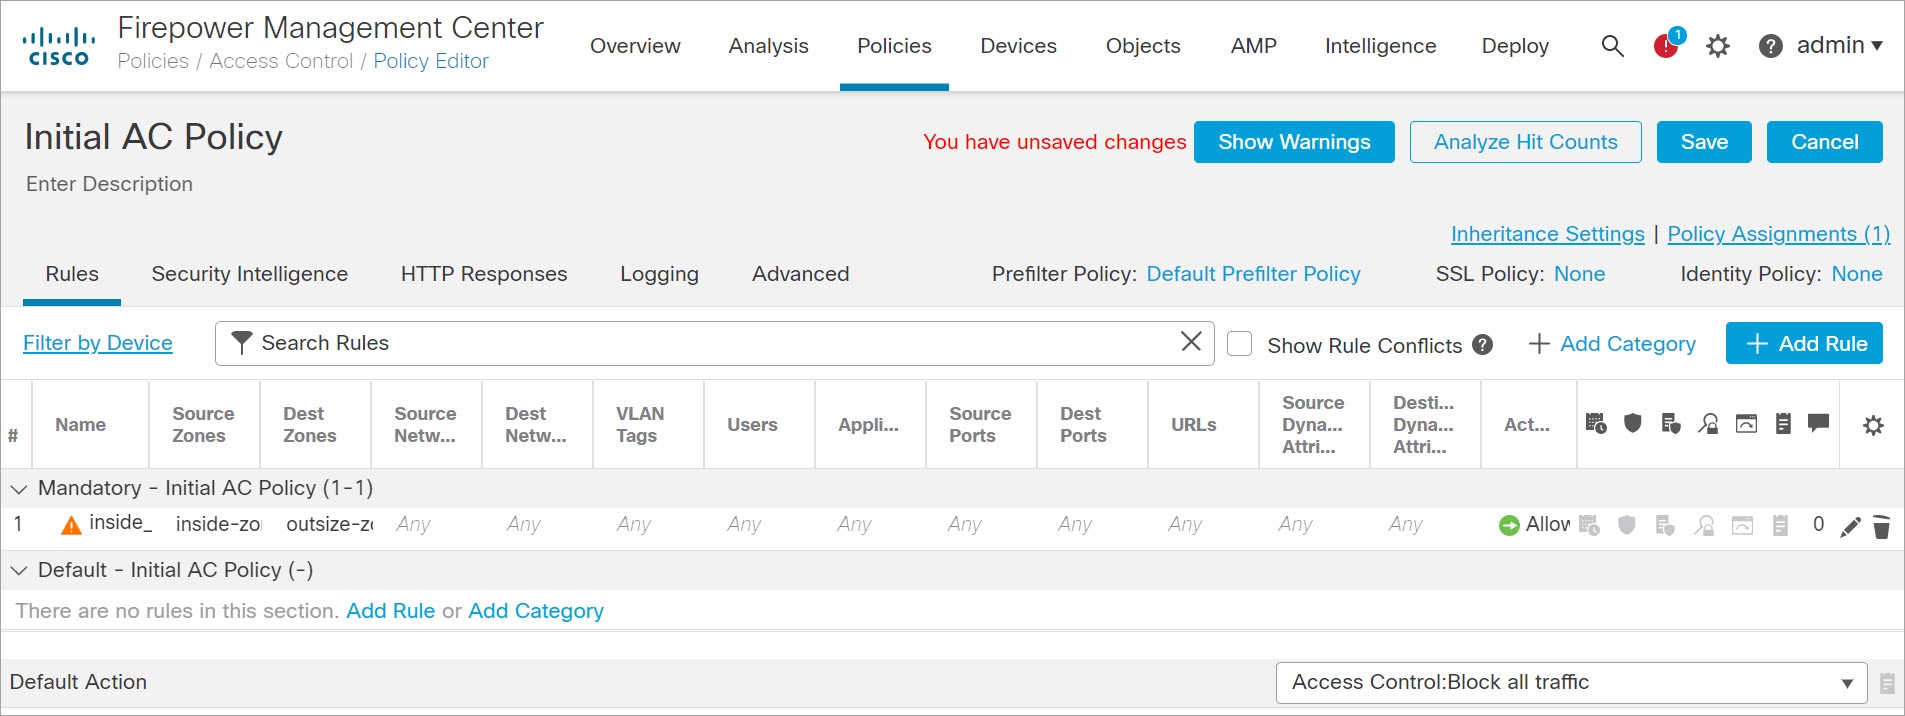
Task: Open the AMP menu
Action: (1254, 46)
